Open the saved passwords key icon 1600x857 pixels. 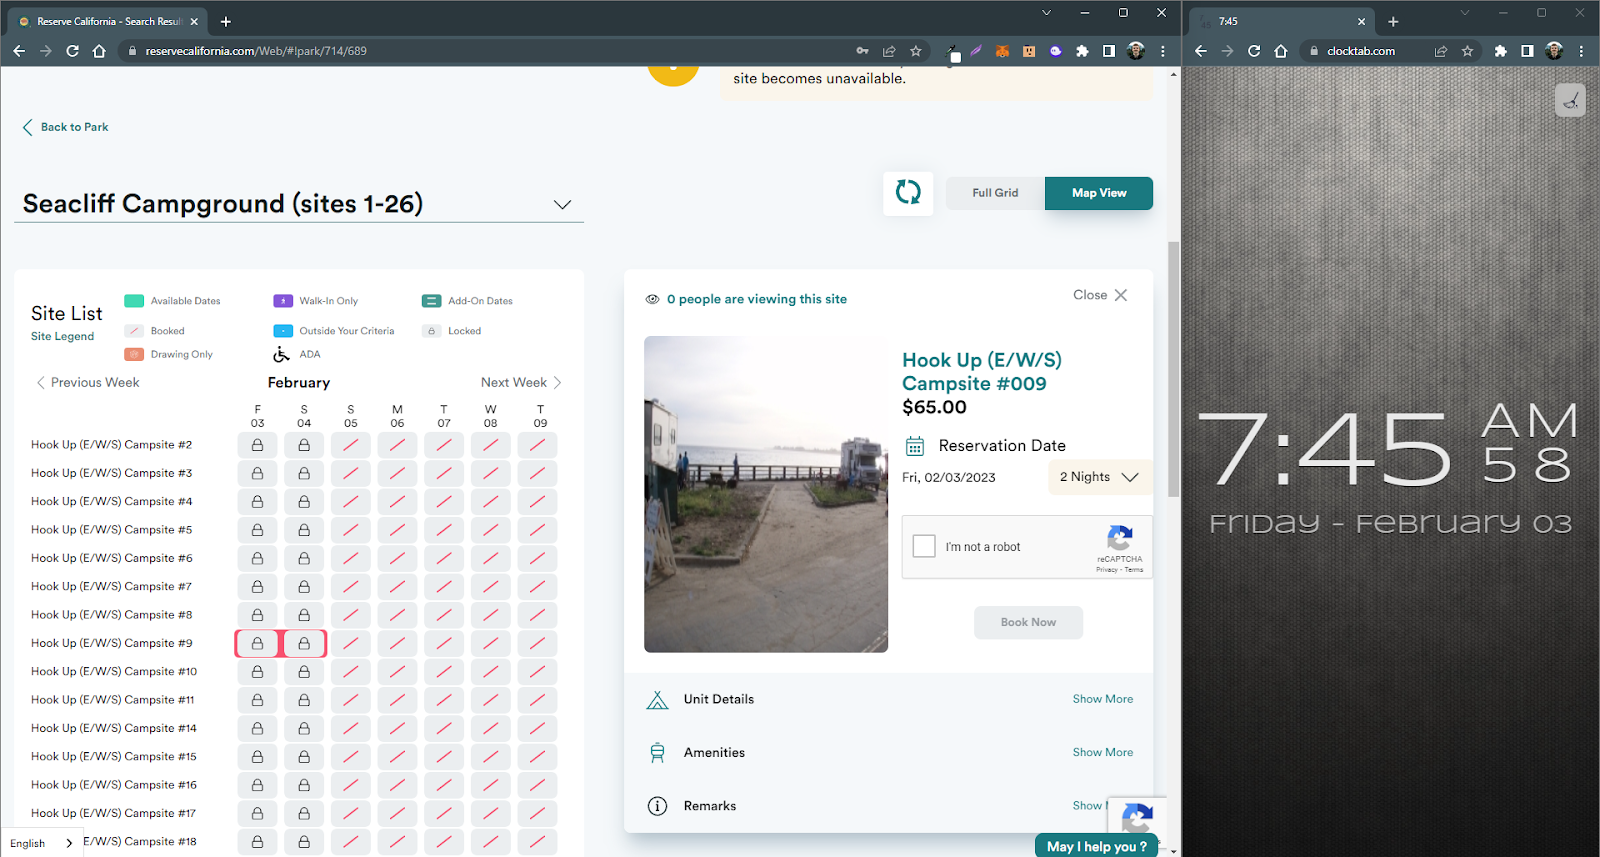[x=862, y=51]
